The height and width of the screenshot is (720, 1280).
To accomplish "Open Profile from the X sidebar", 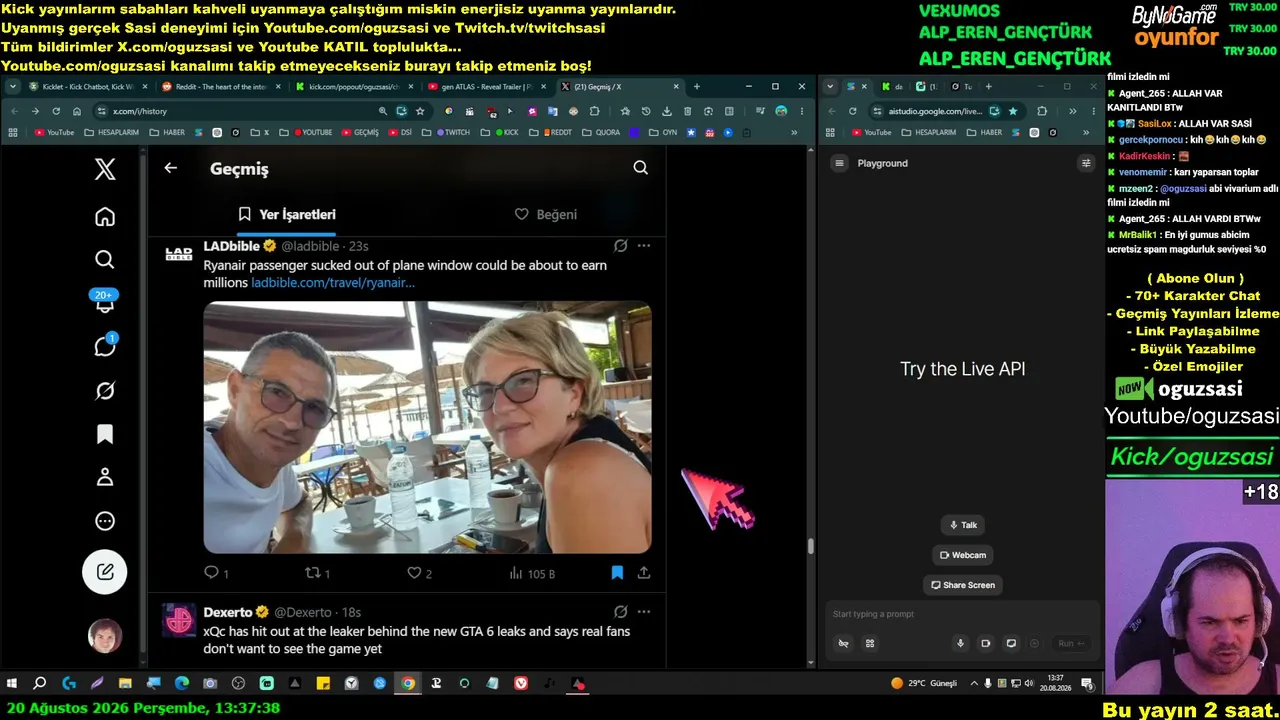I will pyautogui.click(x=105, y=477).
